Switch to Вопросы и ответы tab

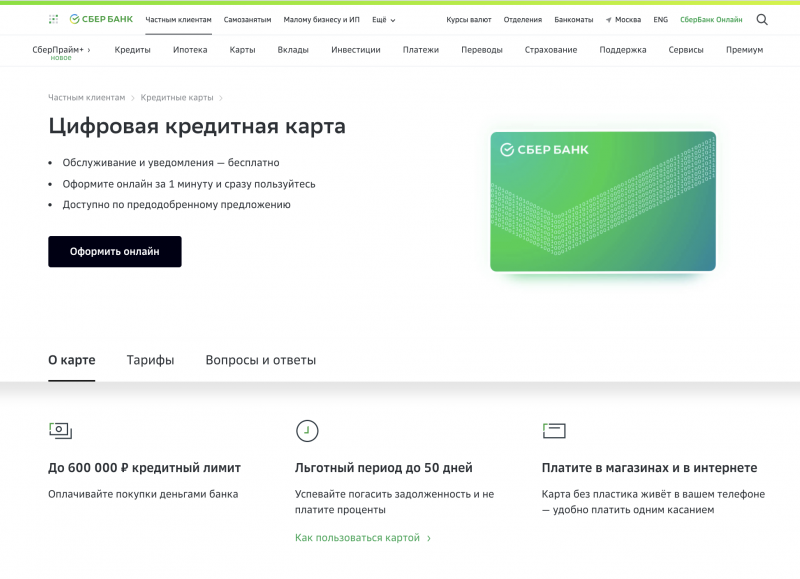click(261, 360)
